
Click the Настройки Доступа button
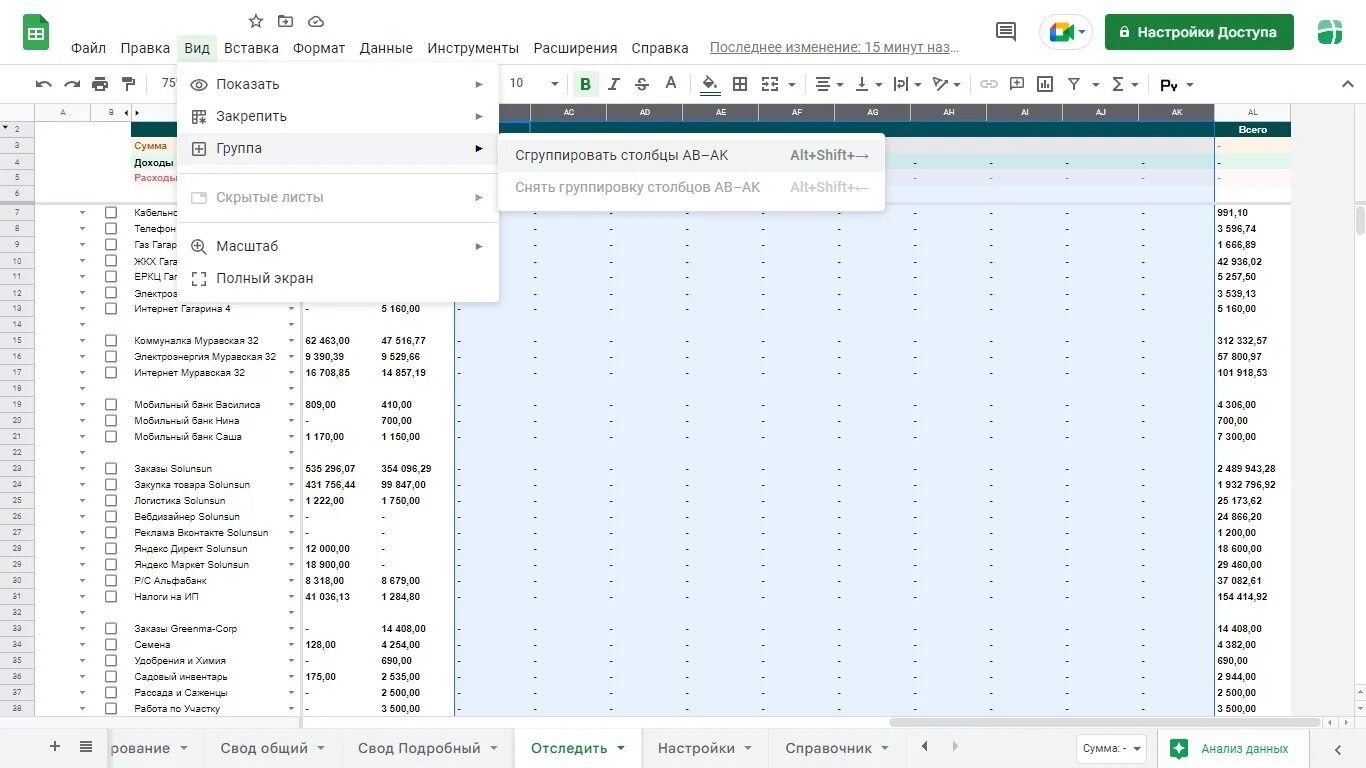click(1199, 32)
